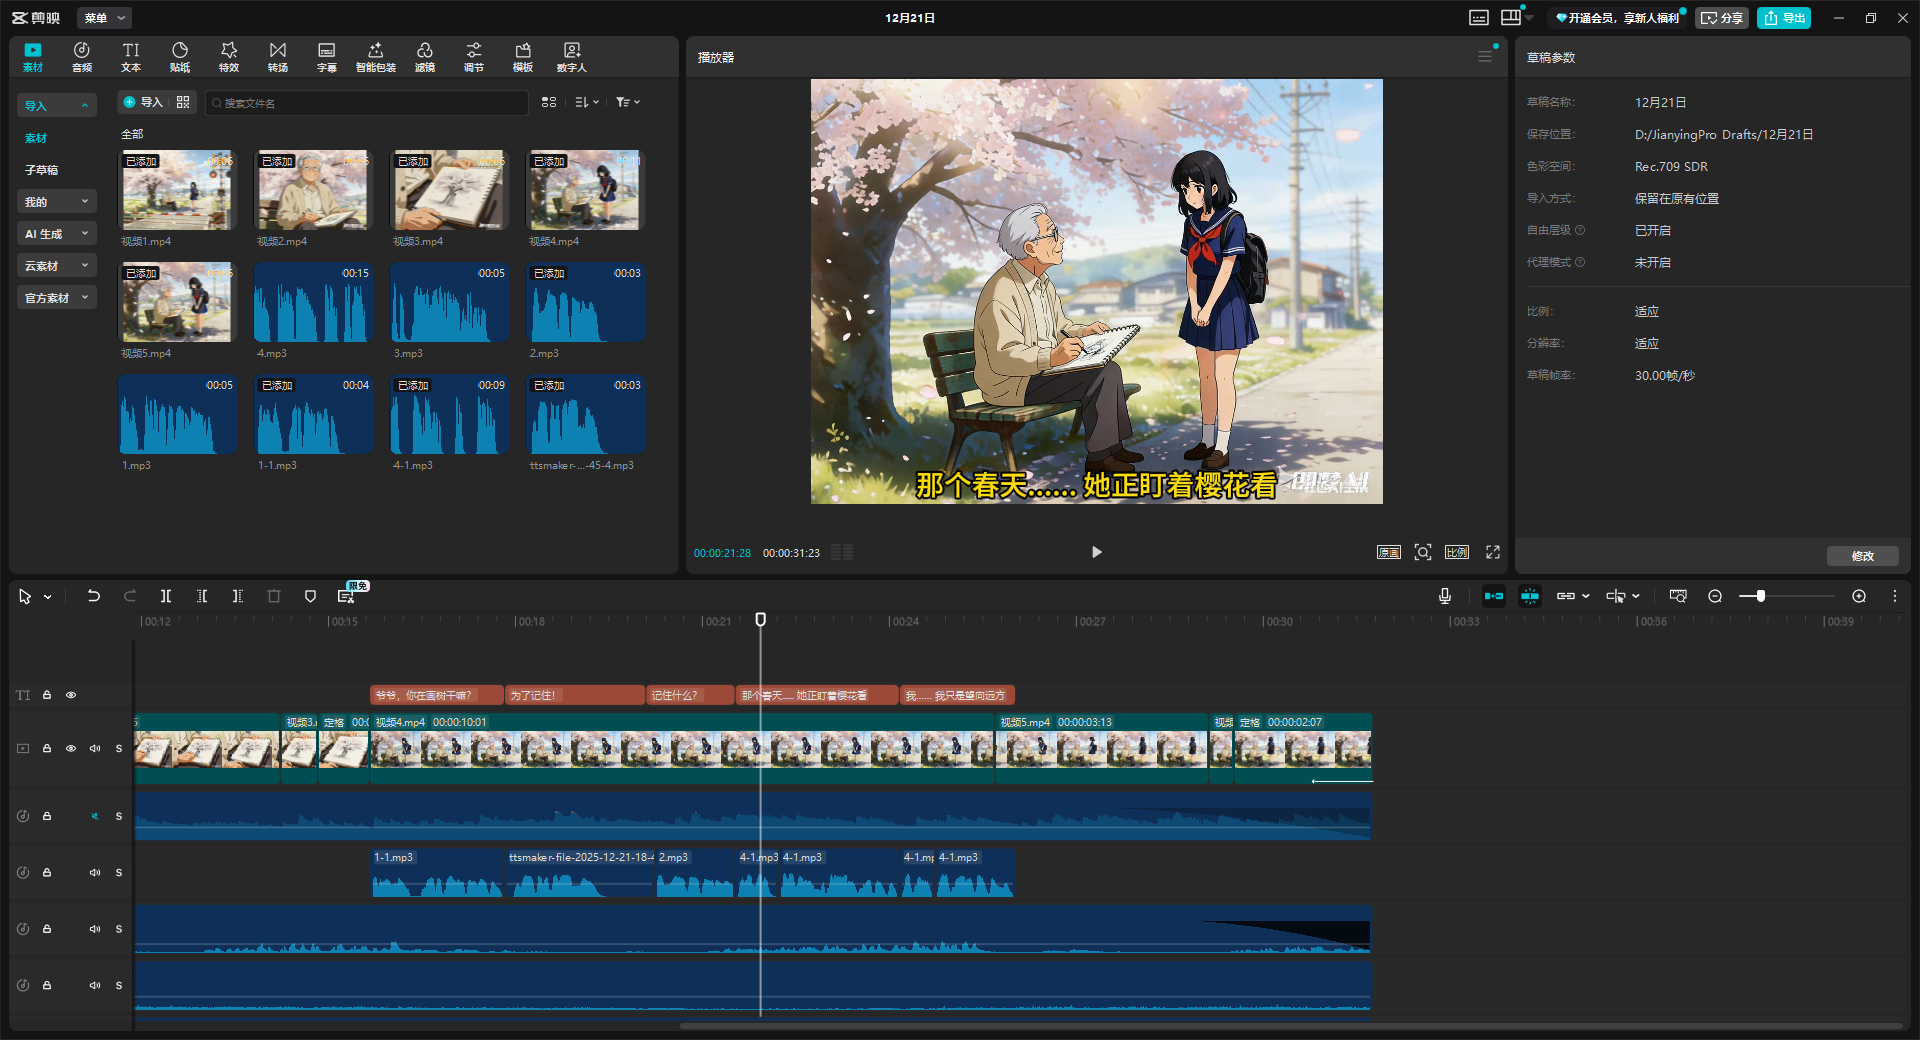Open the Stickers (贴纸) panel
This screenshot has width=1920, height=1040.
(180, 57)
